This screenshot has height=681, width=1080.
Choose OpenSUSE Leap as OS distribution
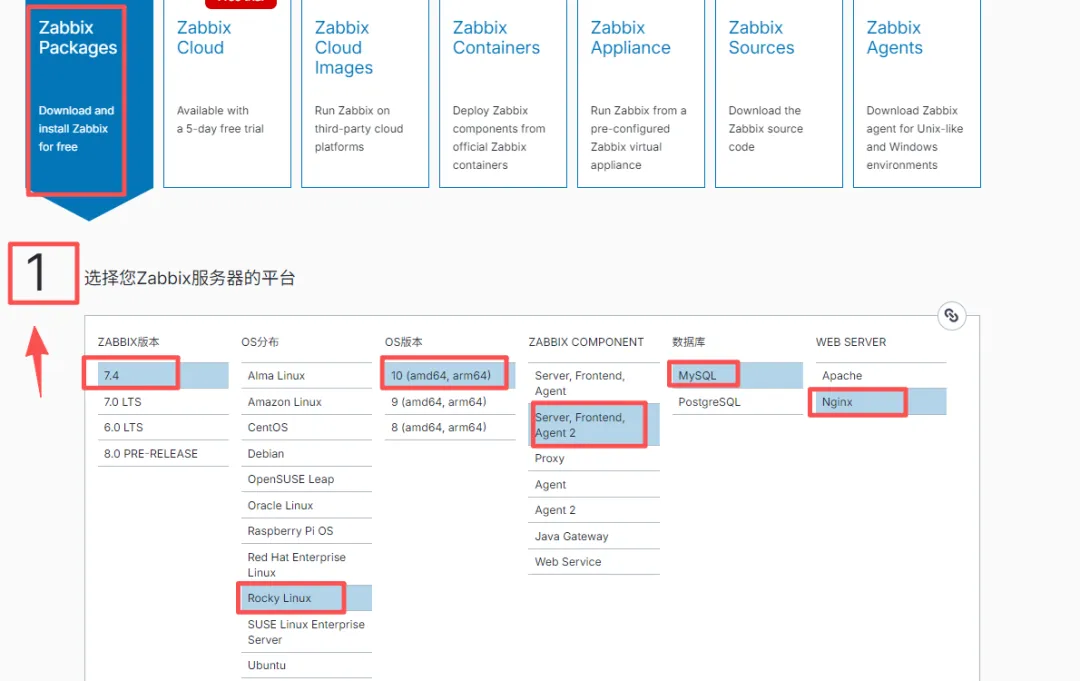(x=307, y=479)
